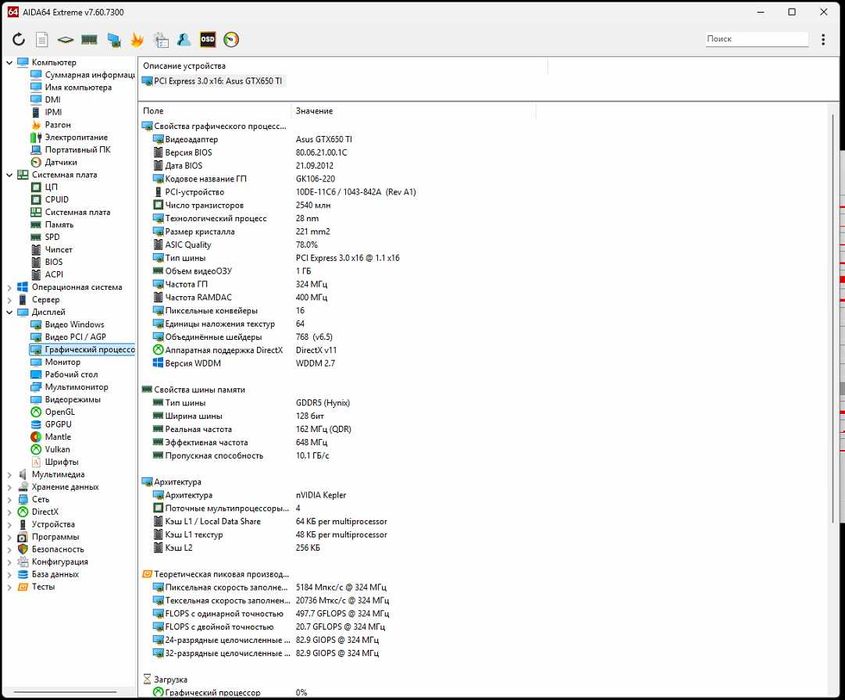Expand the Сеть tree node
The height and width of the screenshot is (700, 845).
(9, 500)
